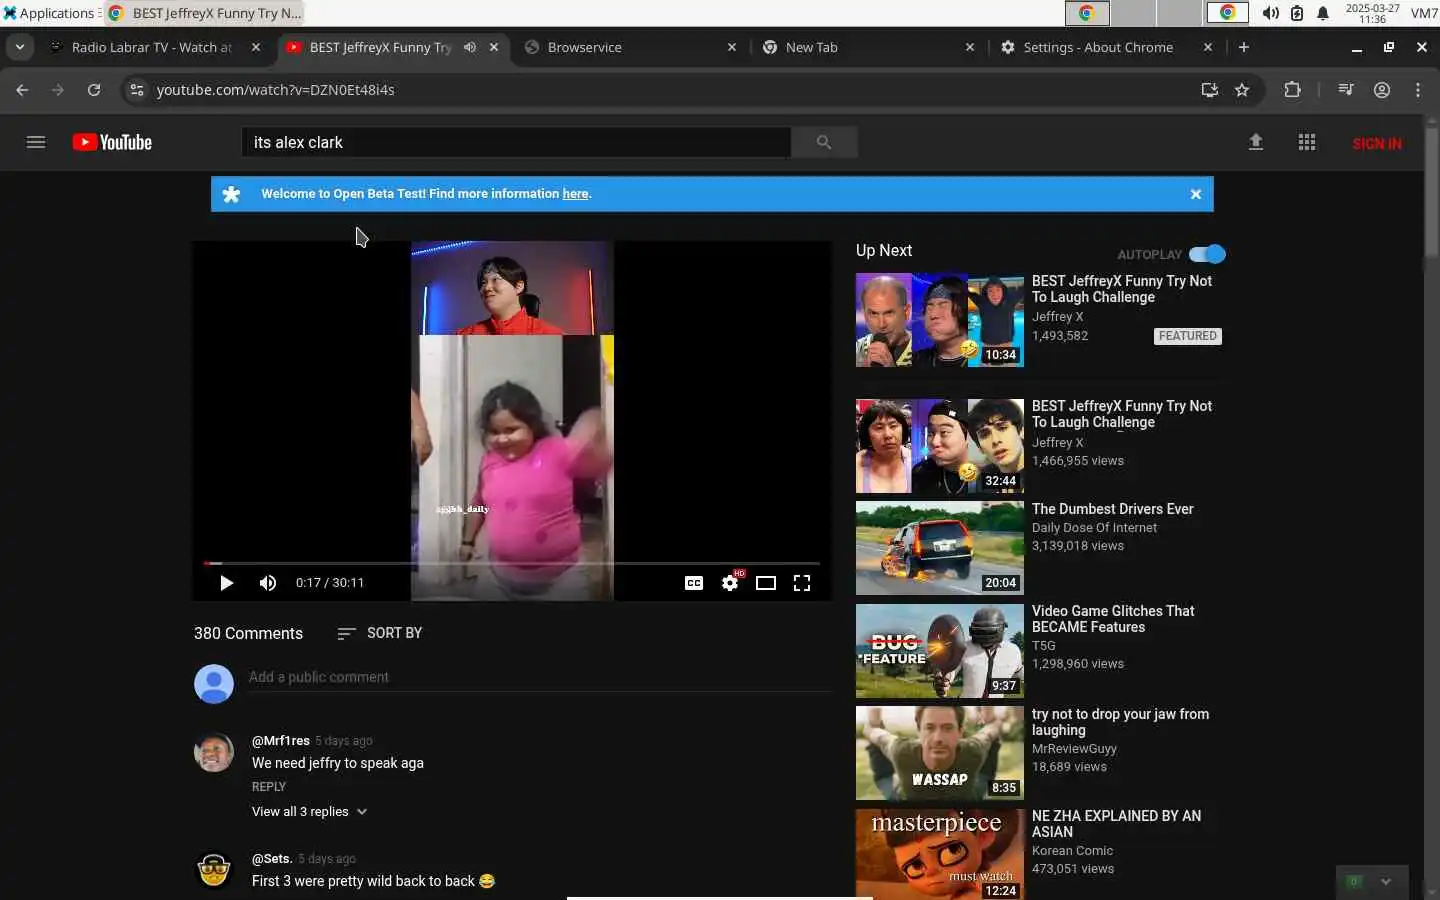
Task: Click the system volume icon in the panel
Action: 1270,13
